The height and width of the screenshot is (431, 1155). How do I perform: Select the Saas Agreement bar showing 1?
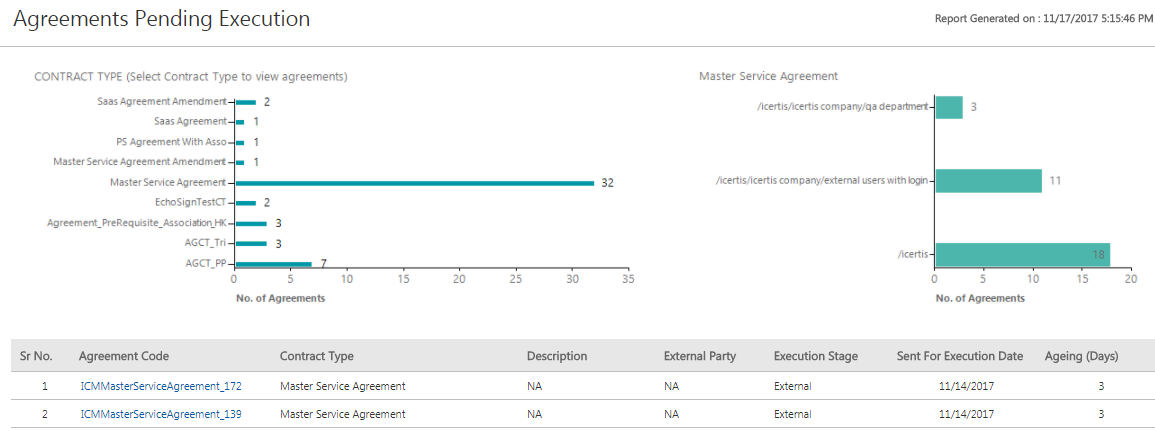click(240, 122)
